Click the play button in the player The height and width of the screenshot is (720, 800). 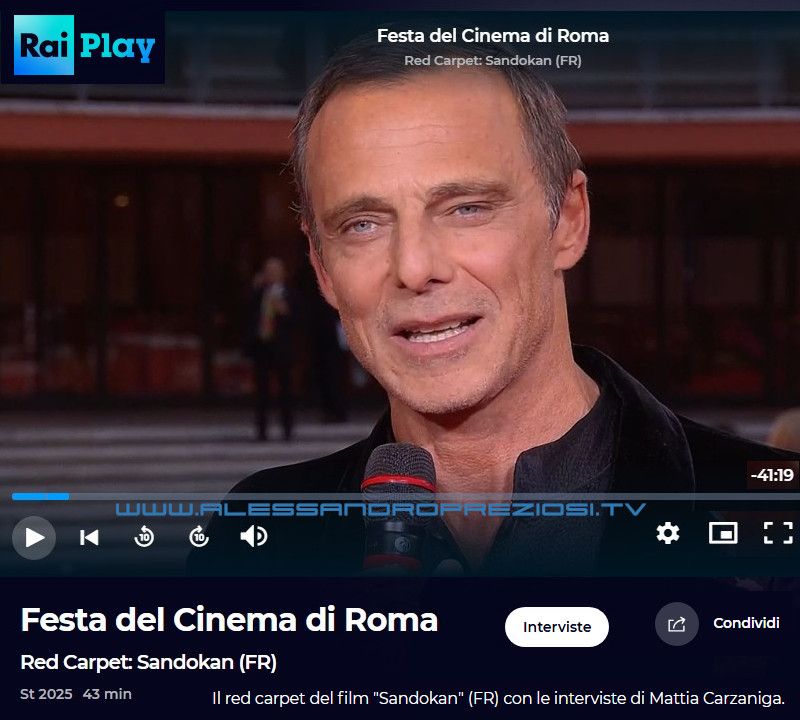coord(34,537)
